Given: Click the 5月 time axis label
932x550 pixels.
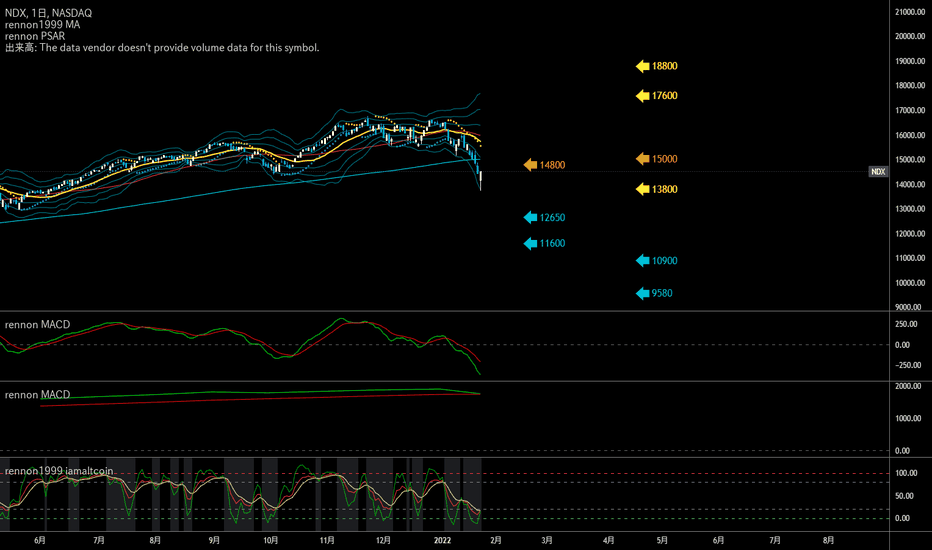Looking at the screenshot, I should point(662,540).
